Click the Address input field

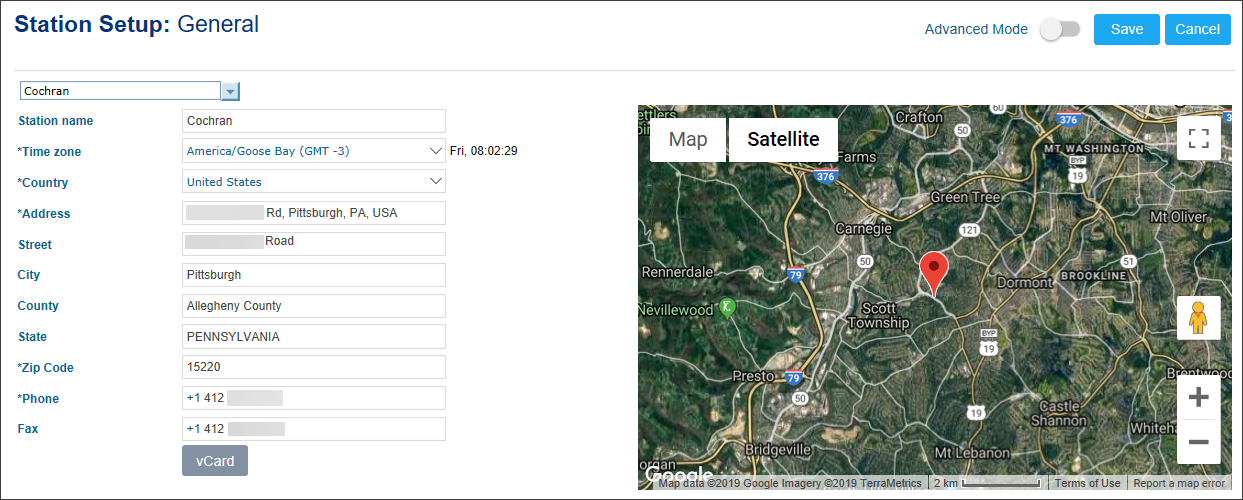click(314, 213)
